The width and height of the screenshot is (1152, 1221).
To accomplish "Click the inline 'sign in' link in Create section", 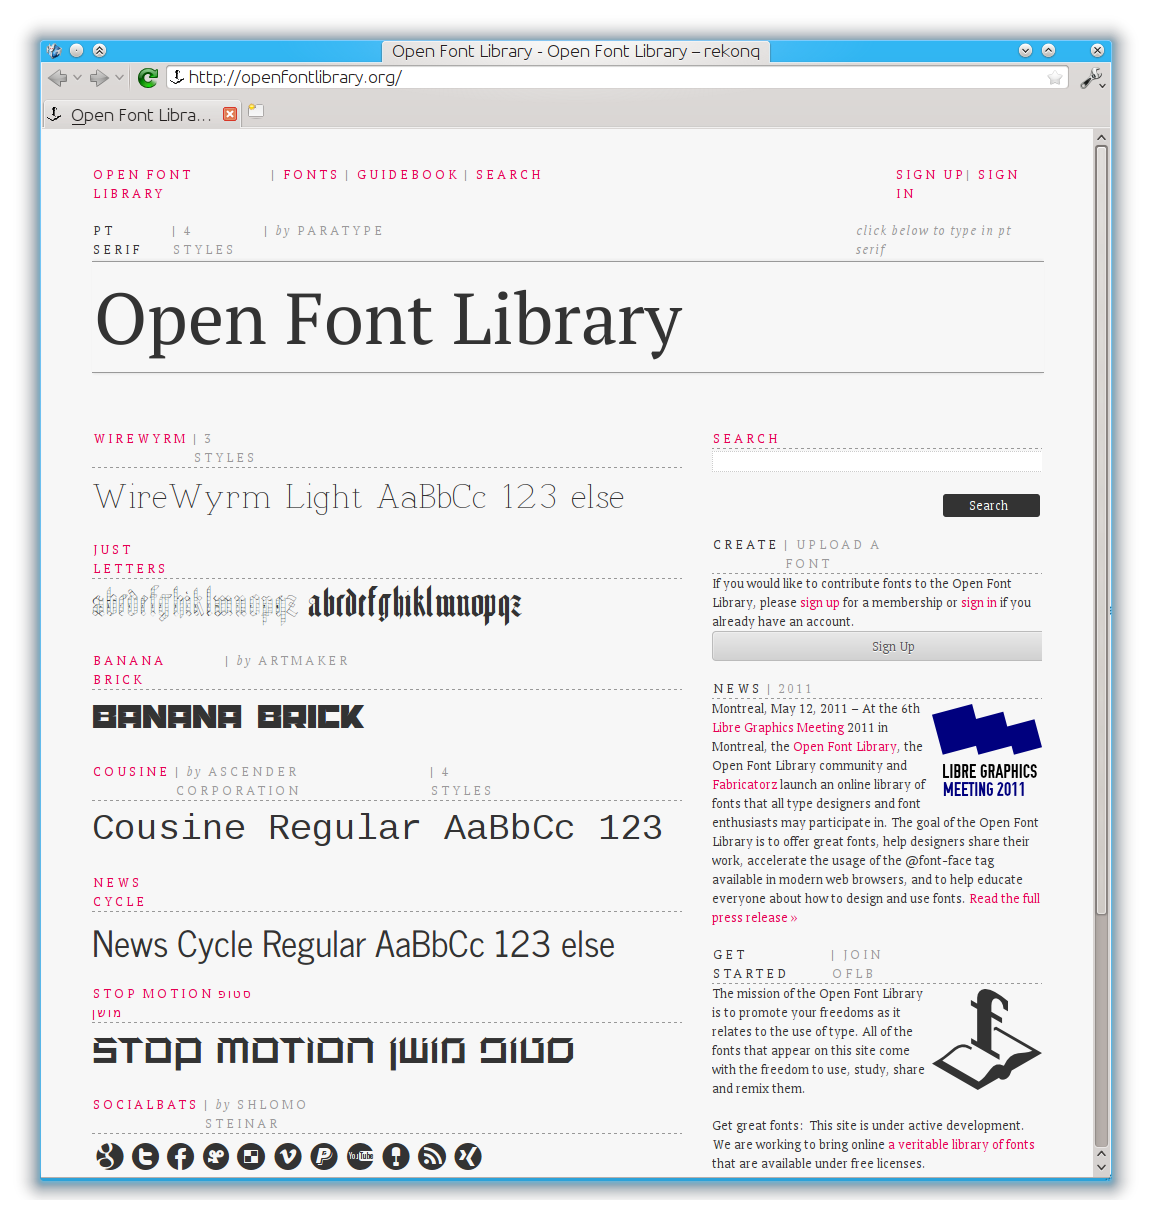I will (979, 603).
